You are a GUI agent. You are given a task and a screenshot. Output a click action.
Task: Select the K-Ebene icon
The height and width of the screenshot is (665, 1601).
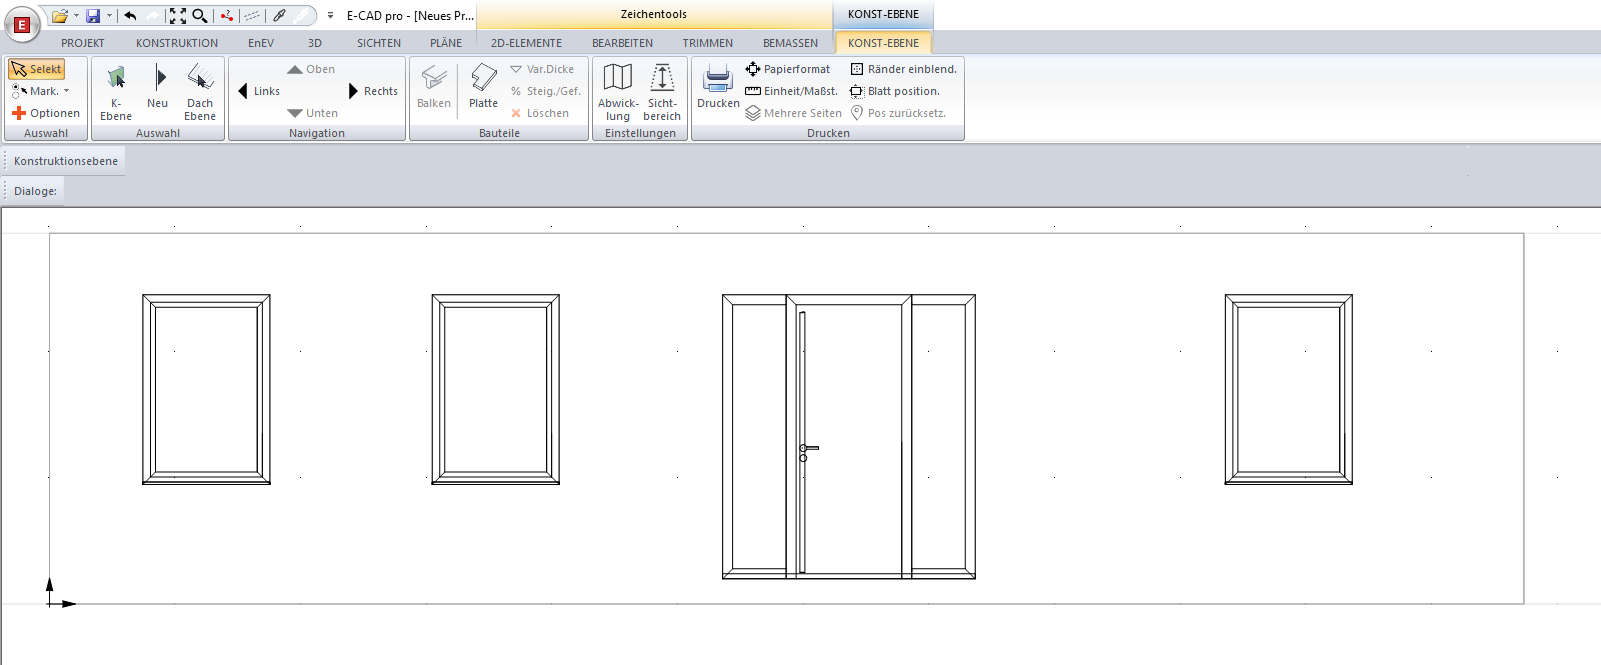point(116,92)
